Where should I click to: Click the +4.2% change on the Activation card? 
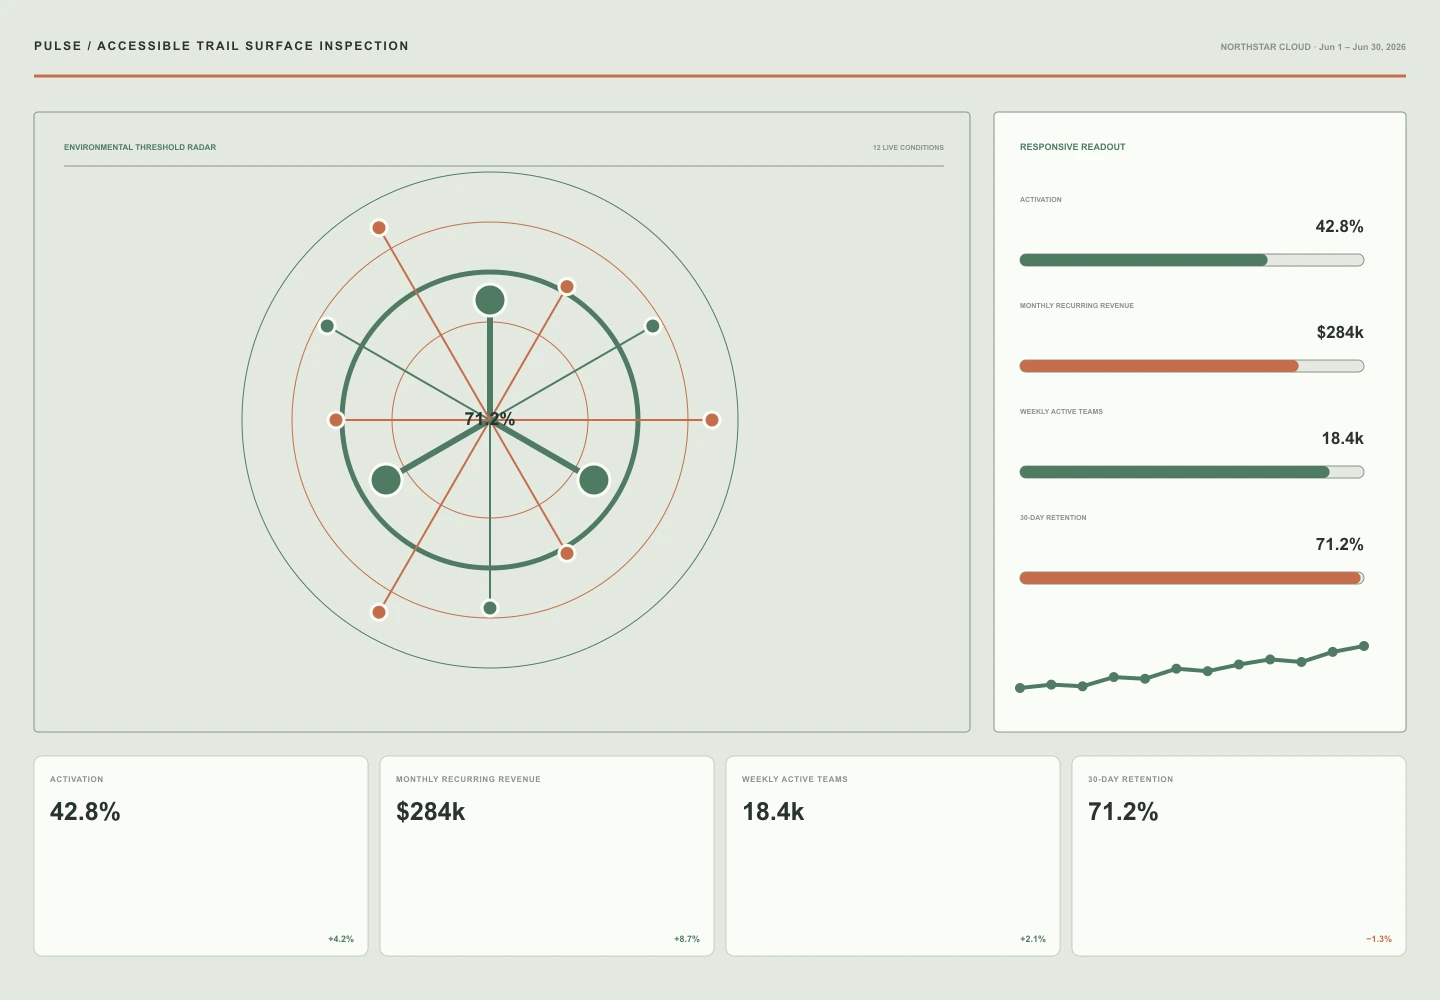341,939
